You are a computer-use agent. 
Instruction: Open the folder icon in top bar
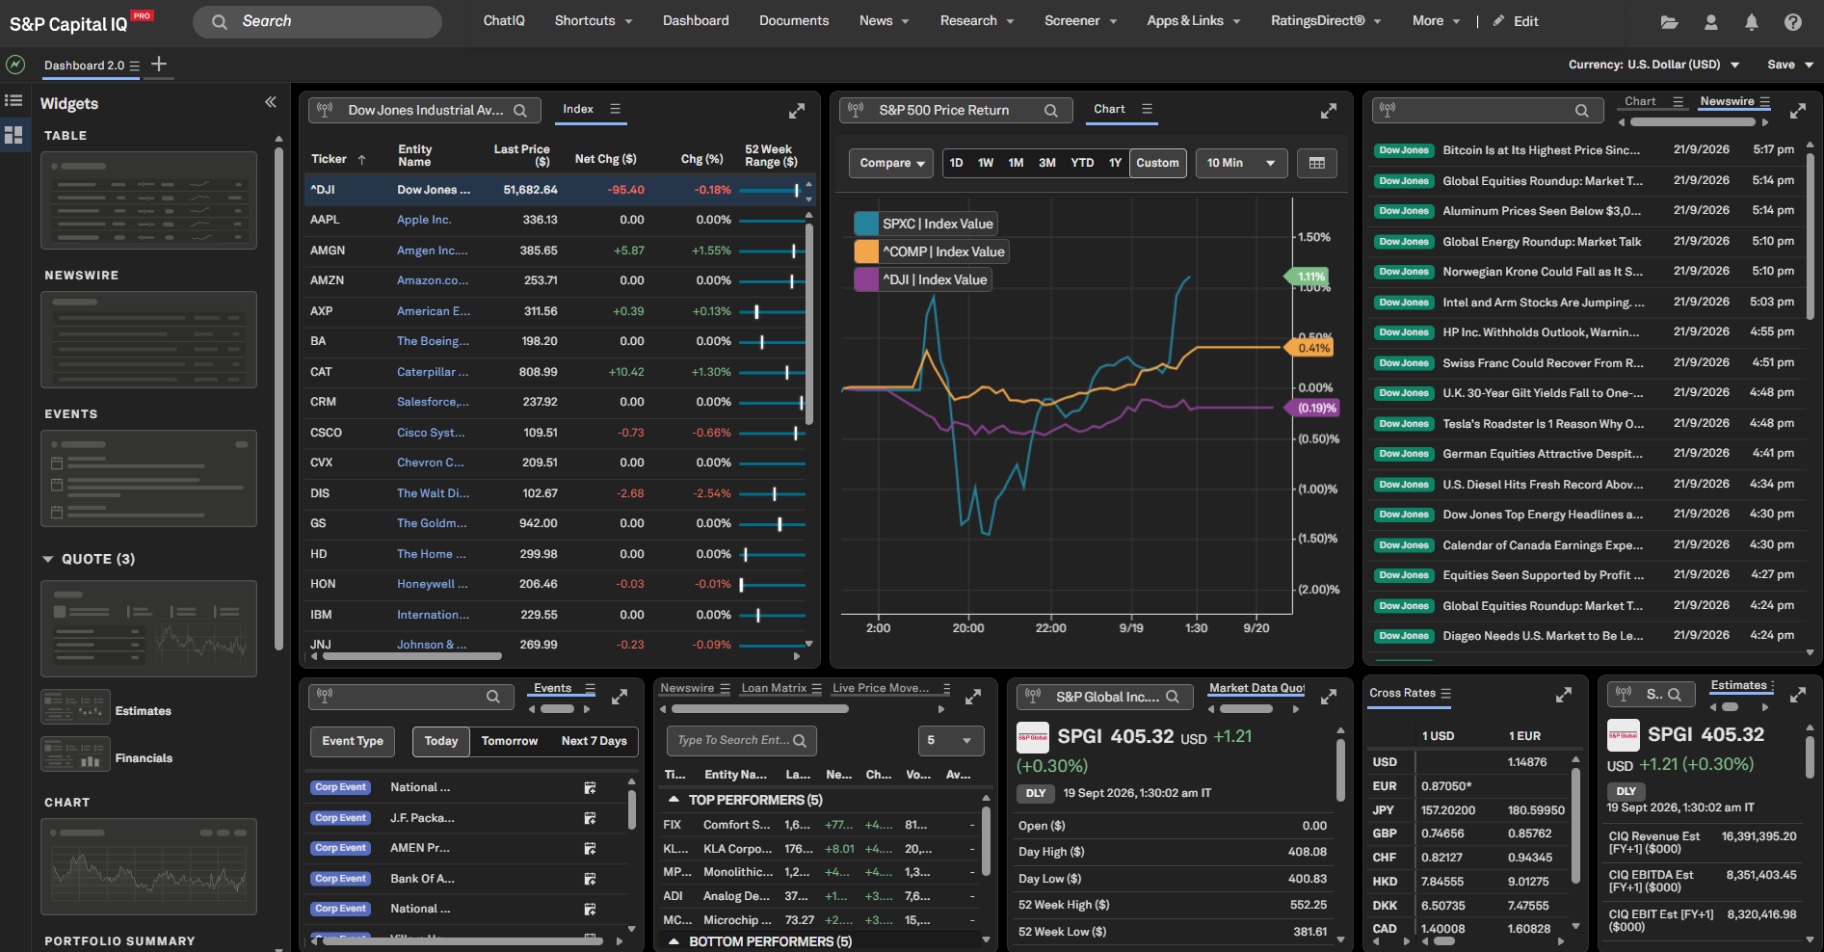click(x=1669, y=21)
